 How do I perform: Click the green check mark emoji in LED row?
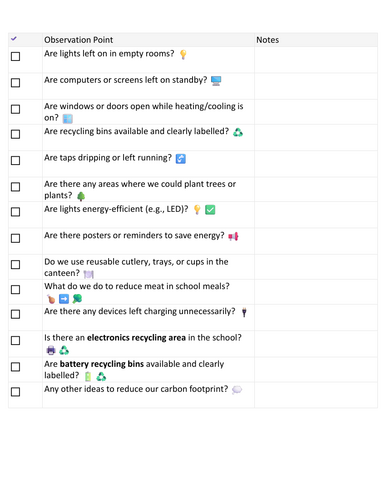point(210,210)
